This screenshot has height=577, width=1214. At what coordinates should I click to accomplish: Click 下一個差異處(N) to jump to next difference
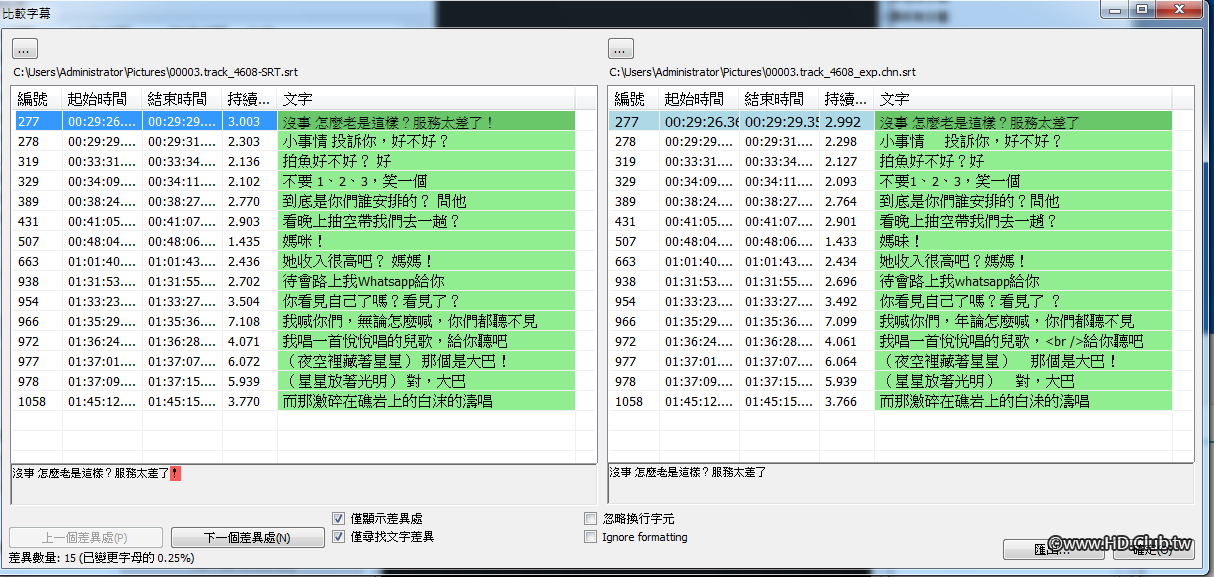[246, 536]
